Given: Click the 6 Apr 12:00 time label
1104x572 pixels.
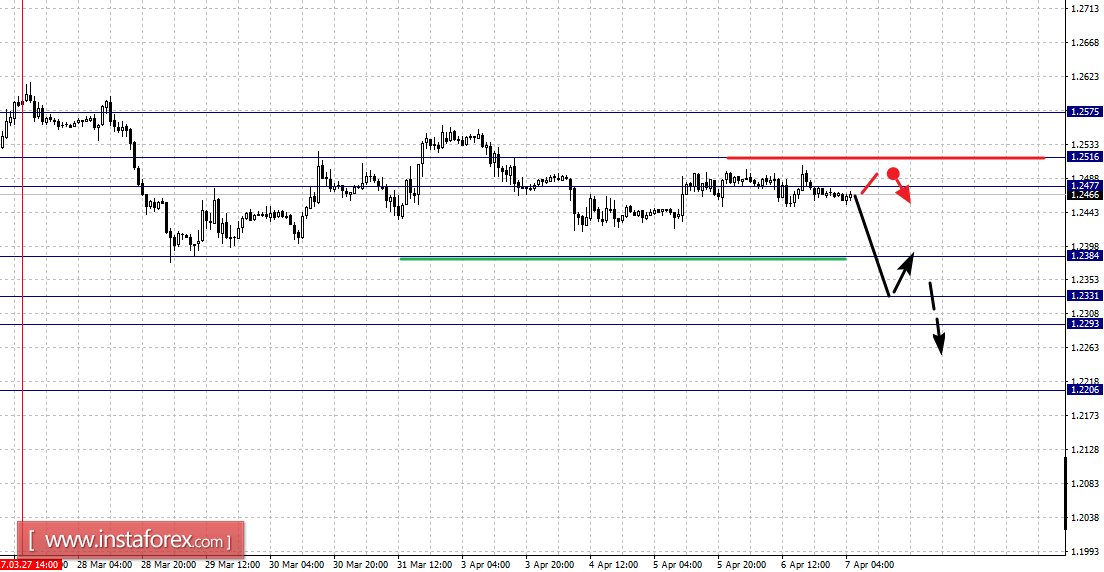Looking at the screenshot, I should point(806,565).
